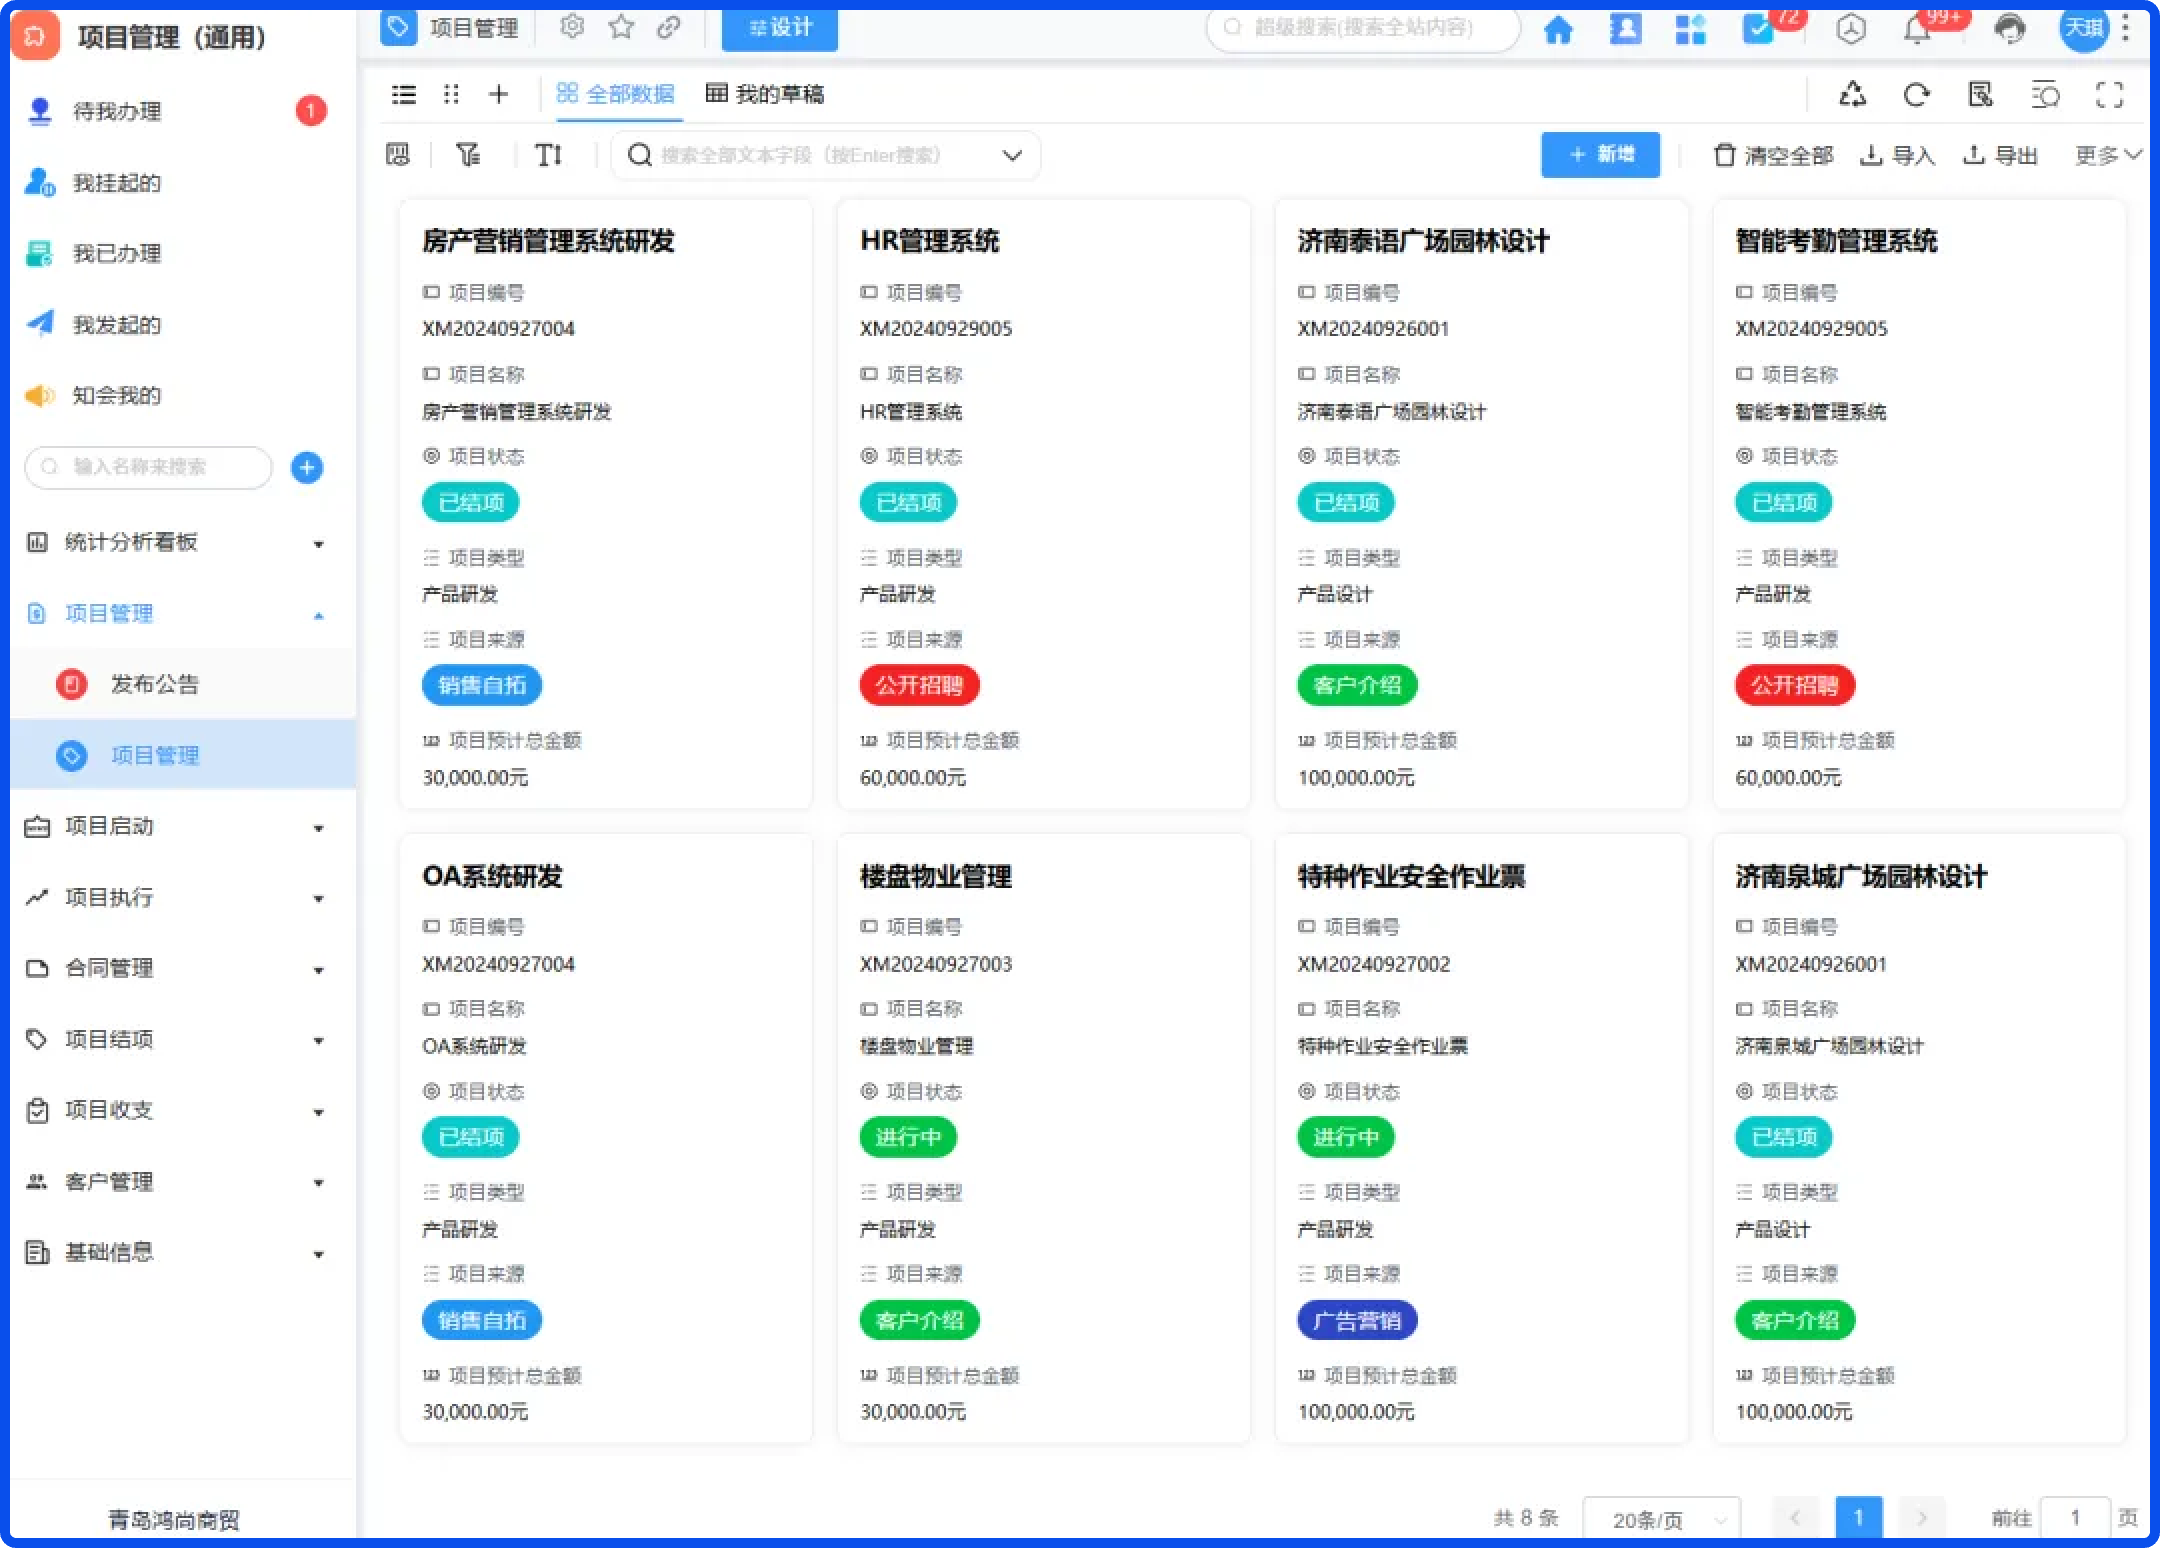点击顶部铃铛通知图标查看消息
This screenshot has width=2160, height=1548.
coord(1917,29)
